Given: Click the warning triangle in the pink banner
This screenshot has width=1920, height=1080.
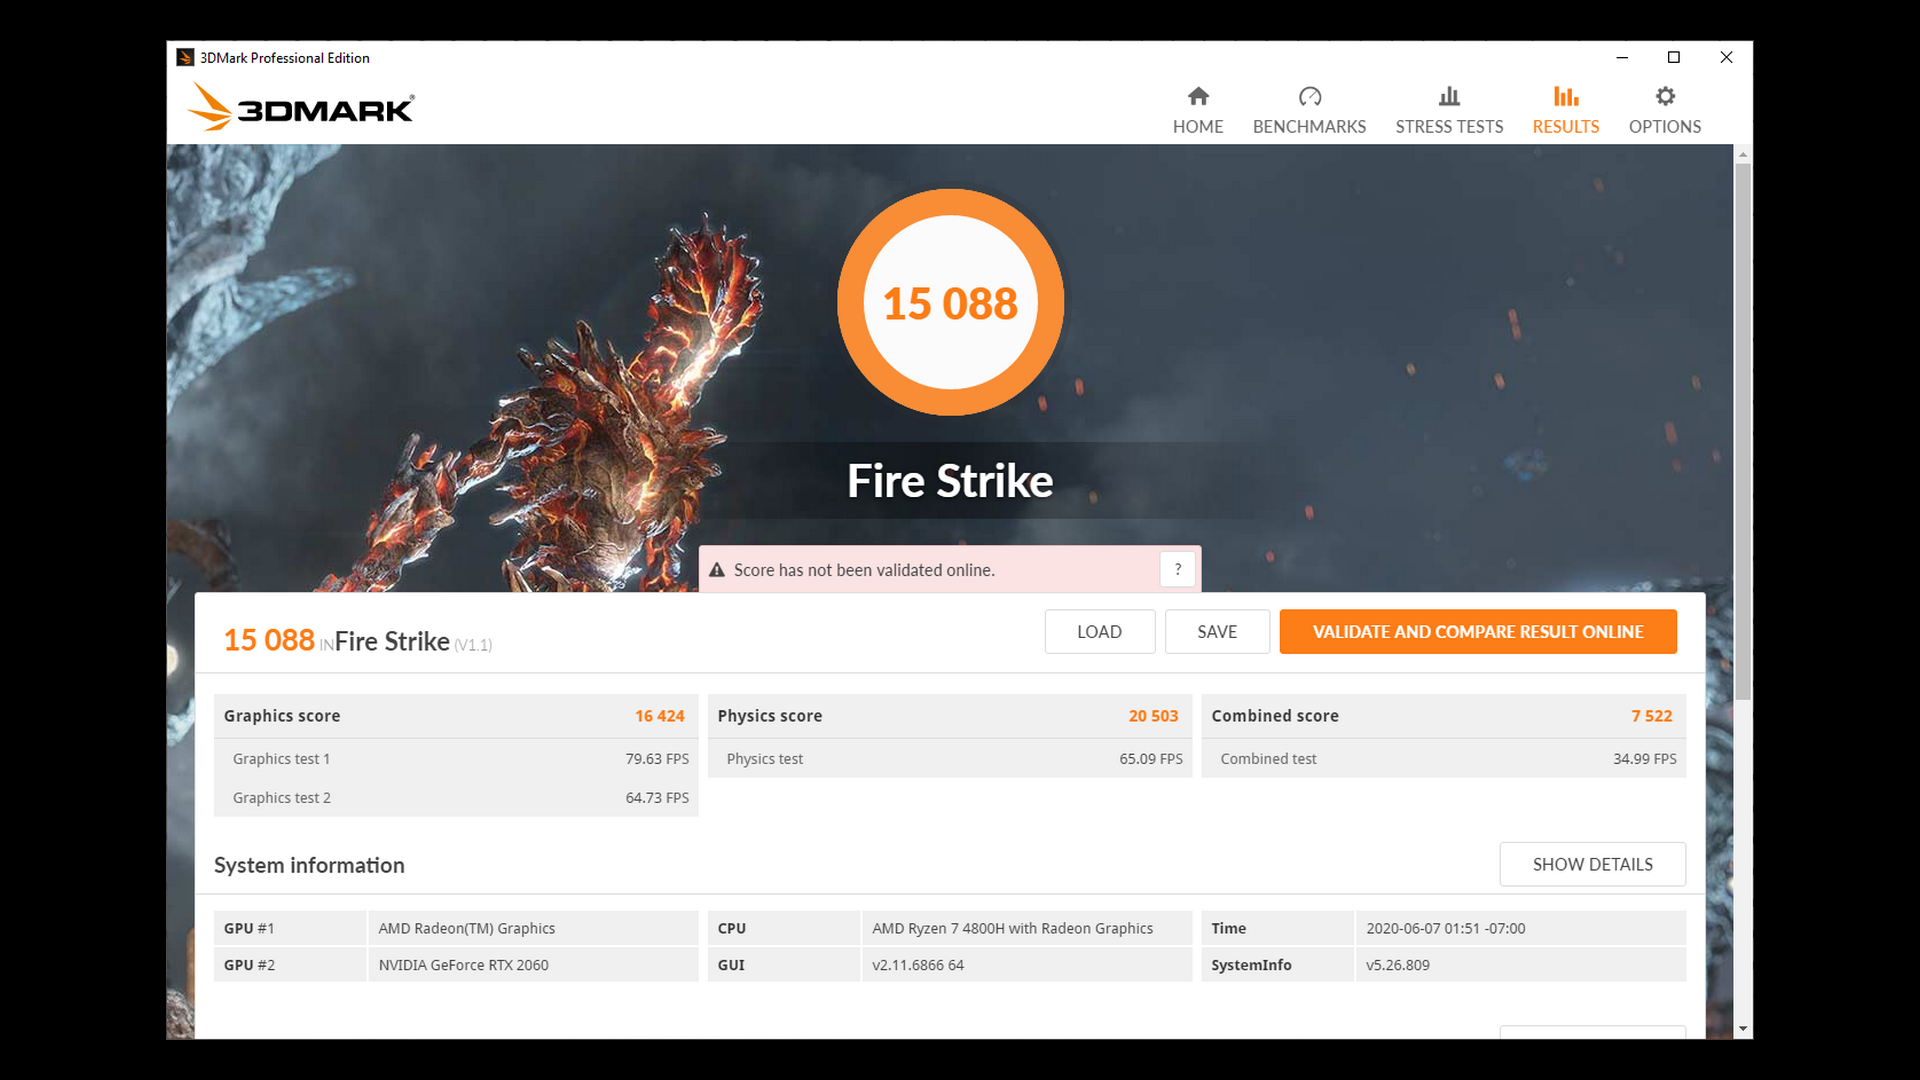Looking at the screenshot, I should (717, 568).
